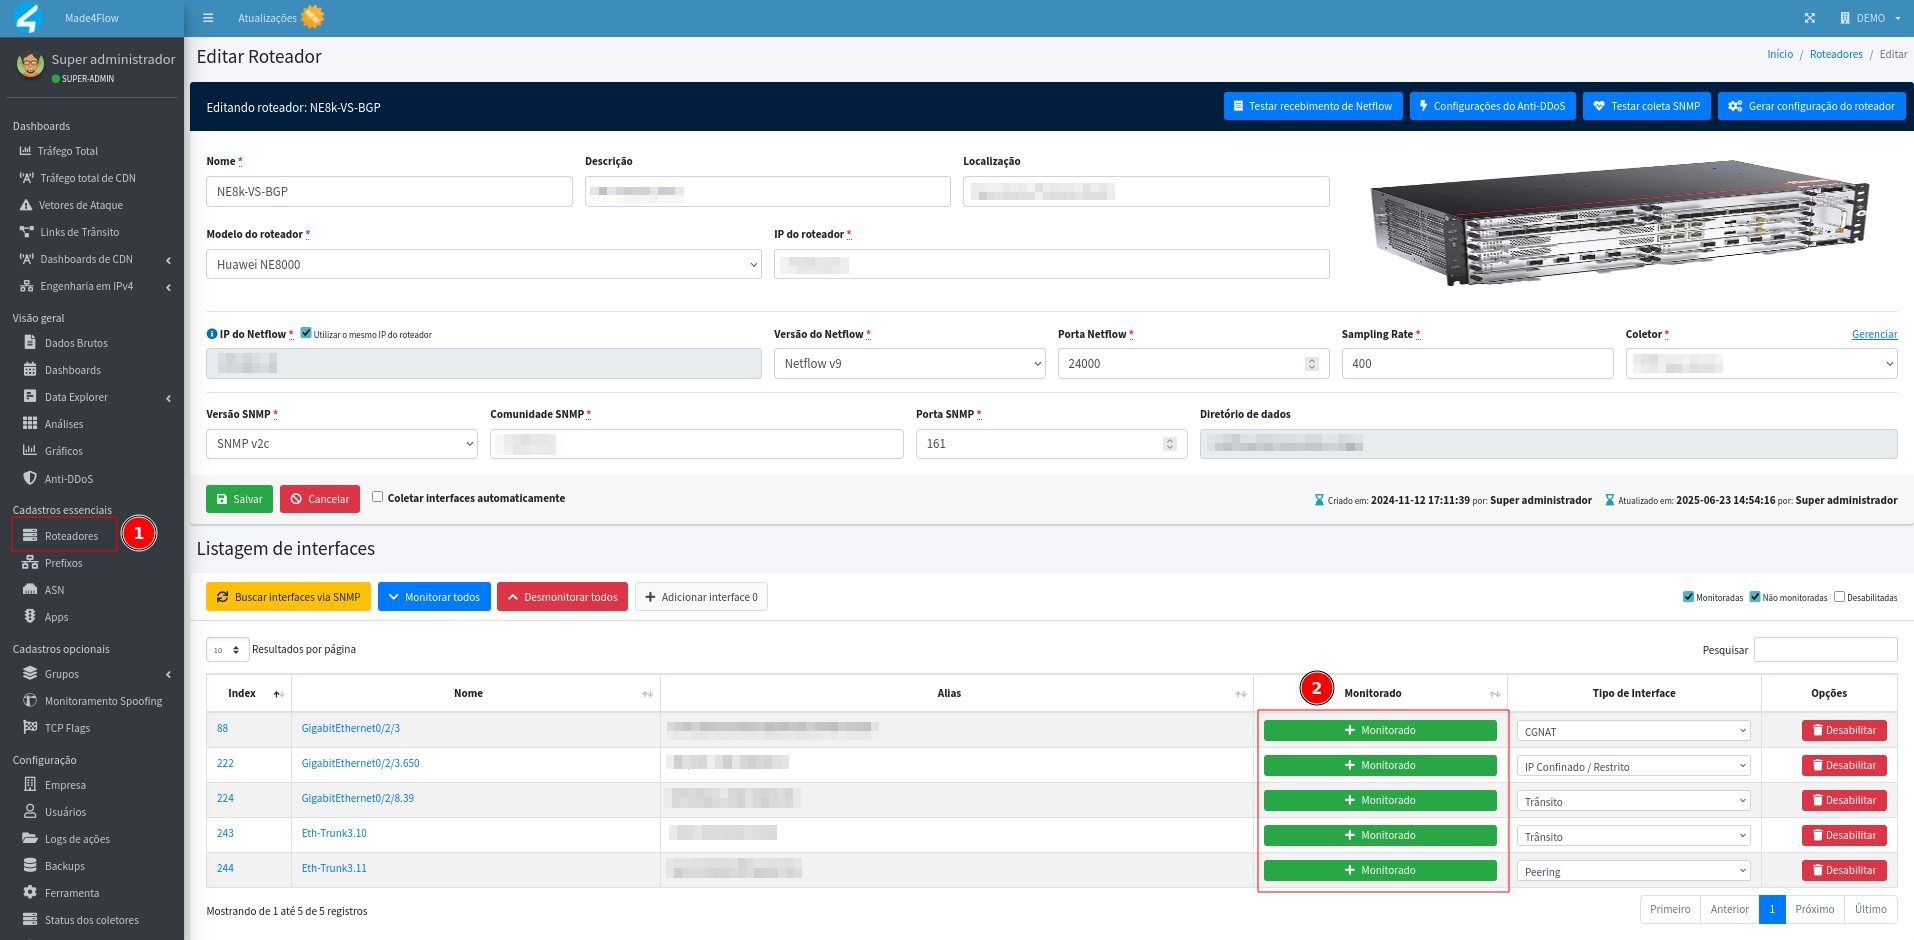This screenshot has width=1914, height=940.
Task: Open the DEMO account dropdown
Action: click(1869, 18)
